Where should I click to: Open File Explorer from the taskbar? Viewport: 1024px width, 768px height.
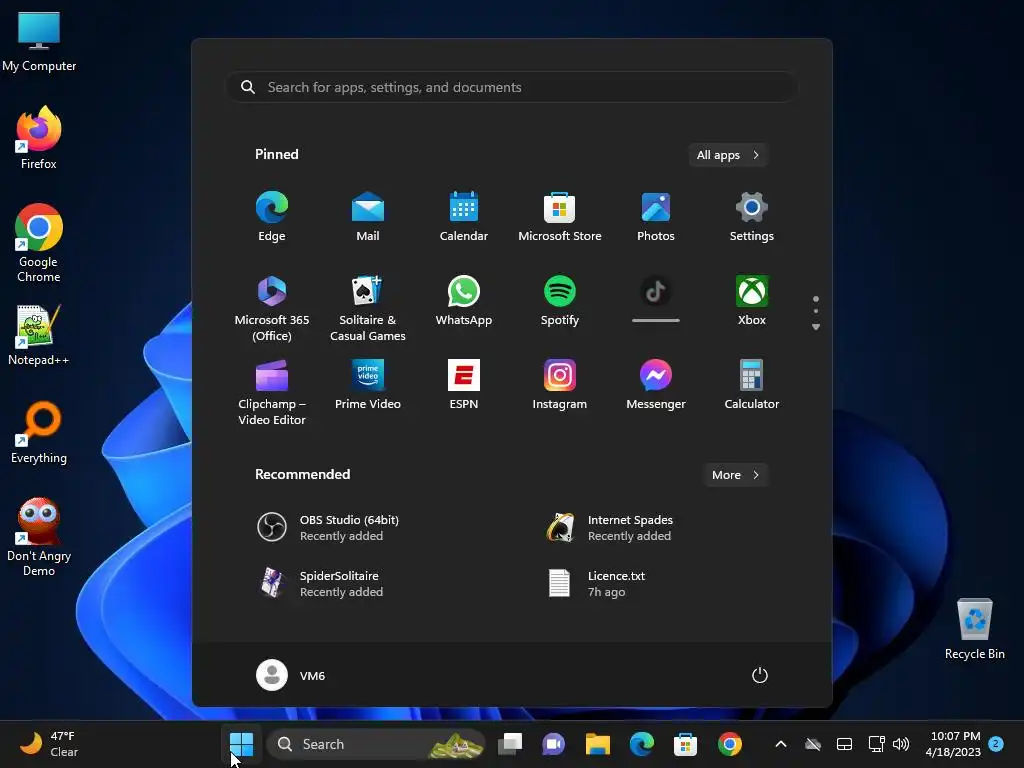tap(598, 744)
